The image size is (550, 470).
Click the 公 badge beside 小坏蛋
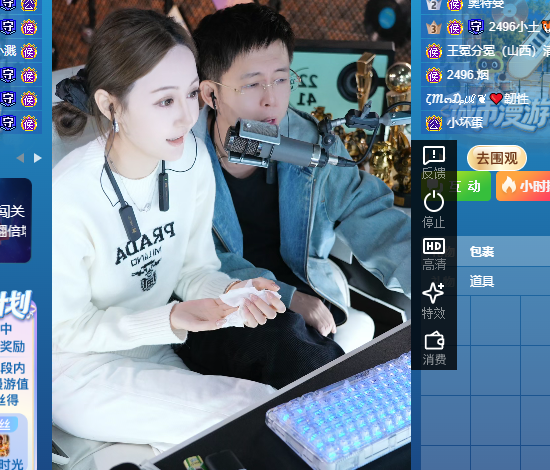tap(434, 123)
